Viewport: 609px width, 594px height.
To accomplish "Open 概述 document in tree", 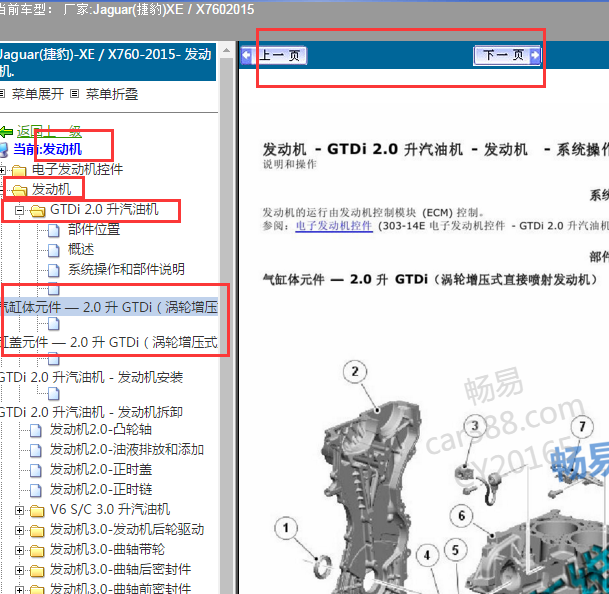I will click(x=81, y=249).
